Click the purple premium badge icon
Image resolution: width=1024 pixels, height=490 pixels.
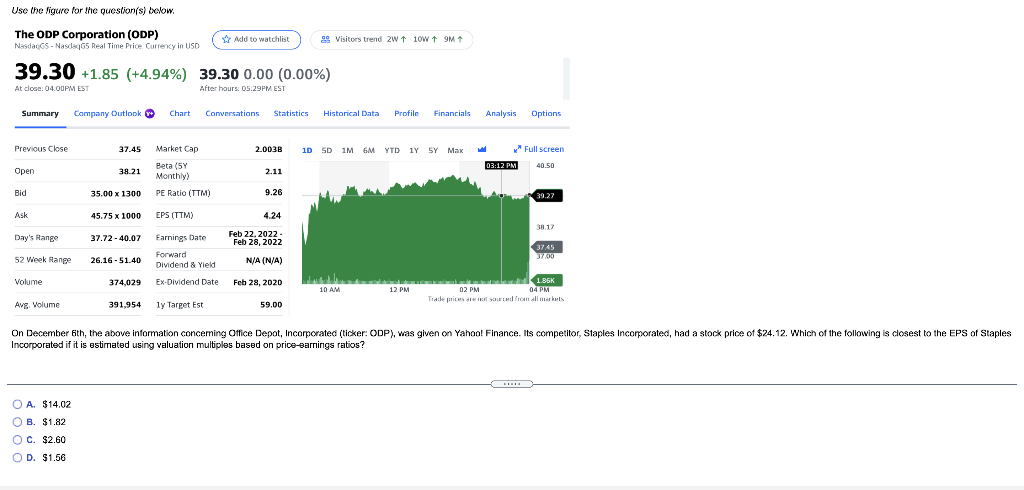click(x=149, y=114)
